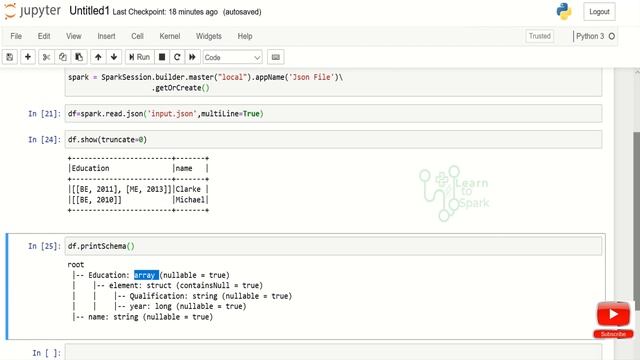Copy selected cells icon
Screen dimensions: 640x360
coord(62,57)
